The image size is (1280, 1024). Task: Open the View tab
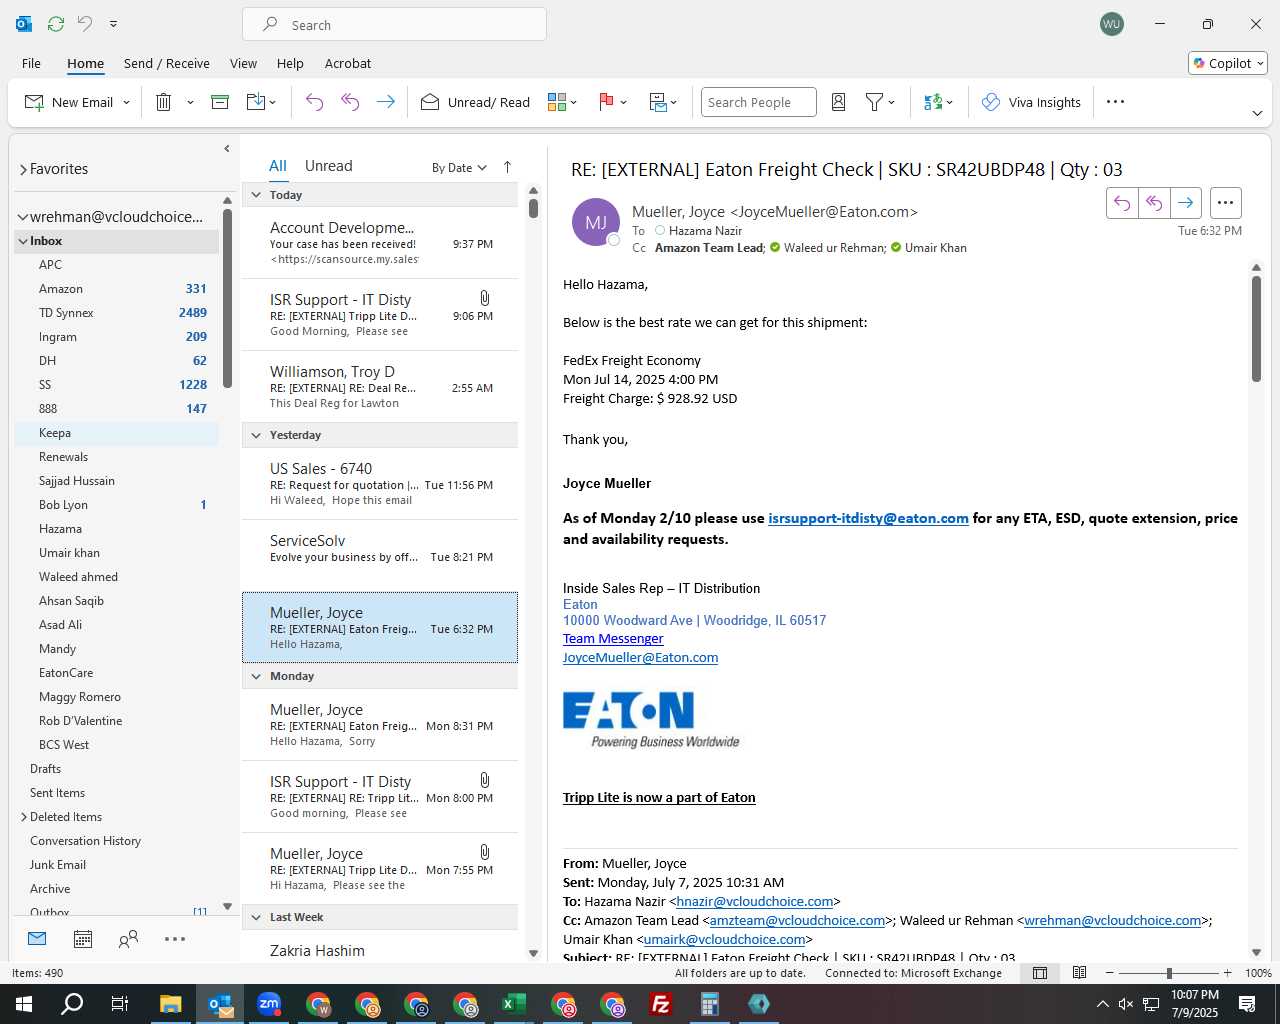(x=243, y=63)
